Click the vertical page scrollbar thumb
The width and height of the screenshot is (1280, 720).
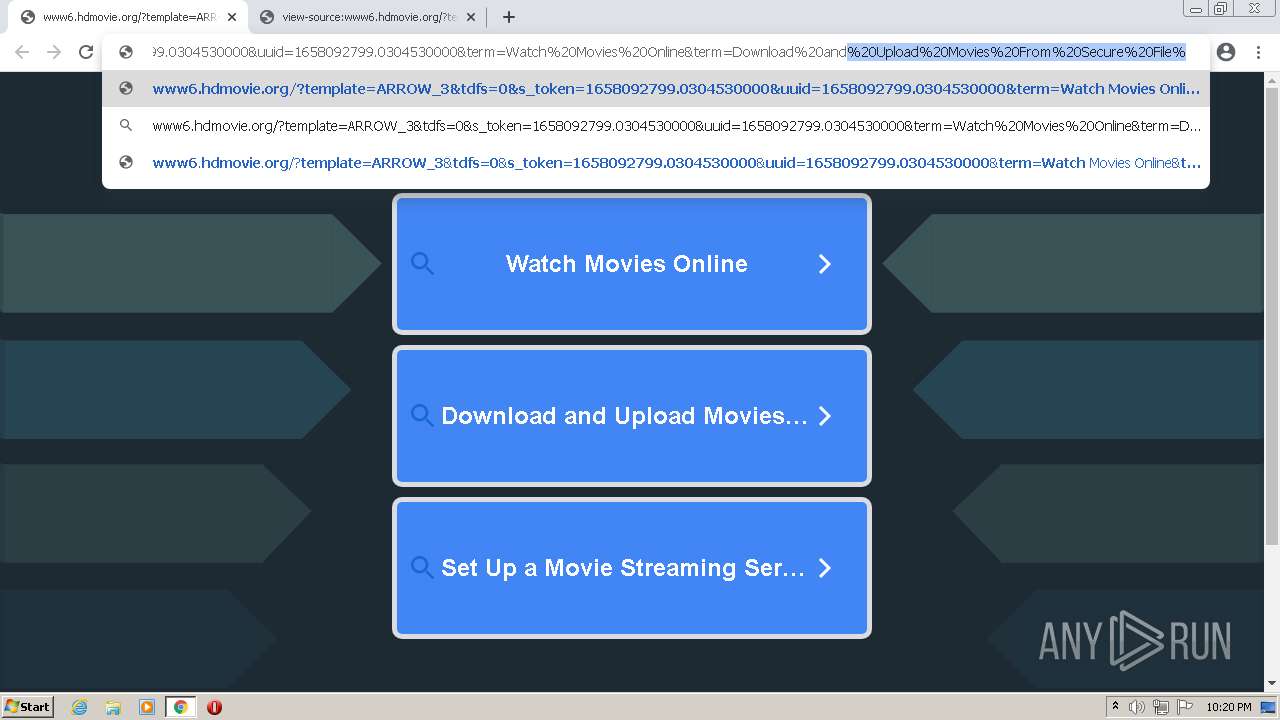(1272, 315)
